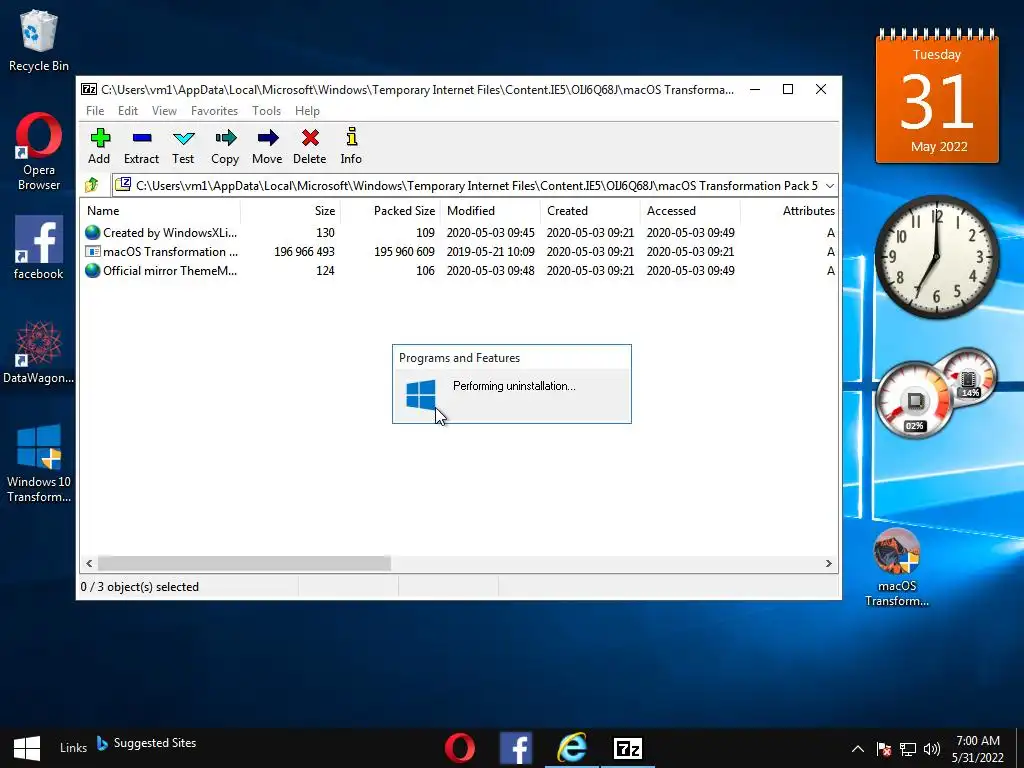This screenshot has width=1024, height=768.
Task: Open the Recycle Bin desktop icon
Action: (39, 40)
